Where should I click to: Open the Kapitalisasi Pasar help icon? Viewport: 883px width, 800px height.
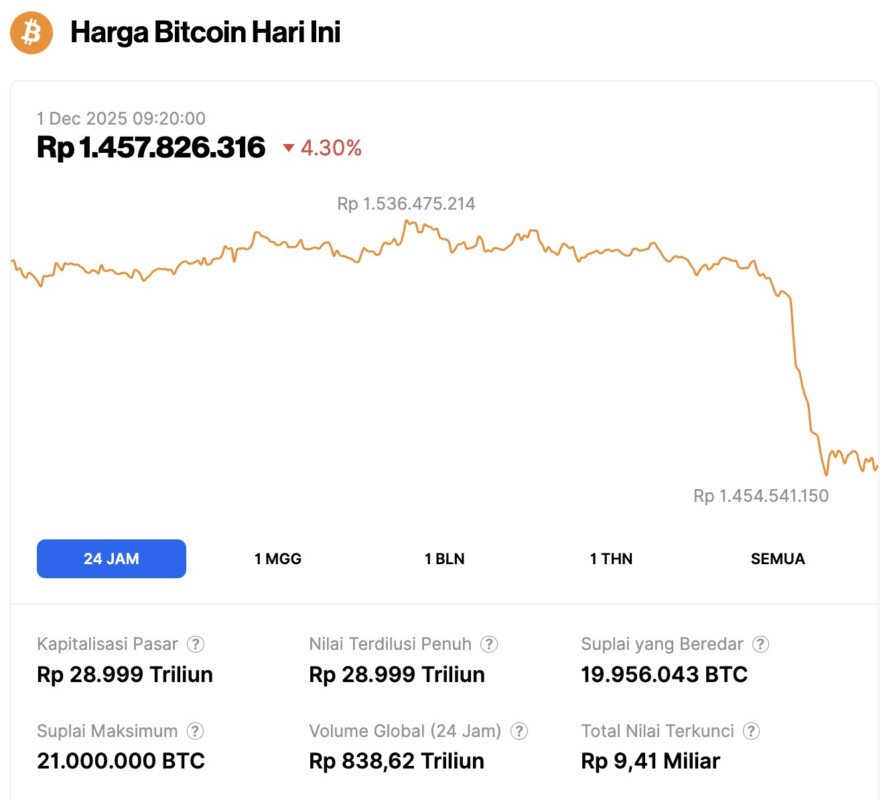(x=197, y=644)
